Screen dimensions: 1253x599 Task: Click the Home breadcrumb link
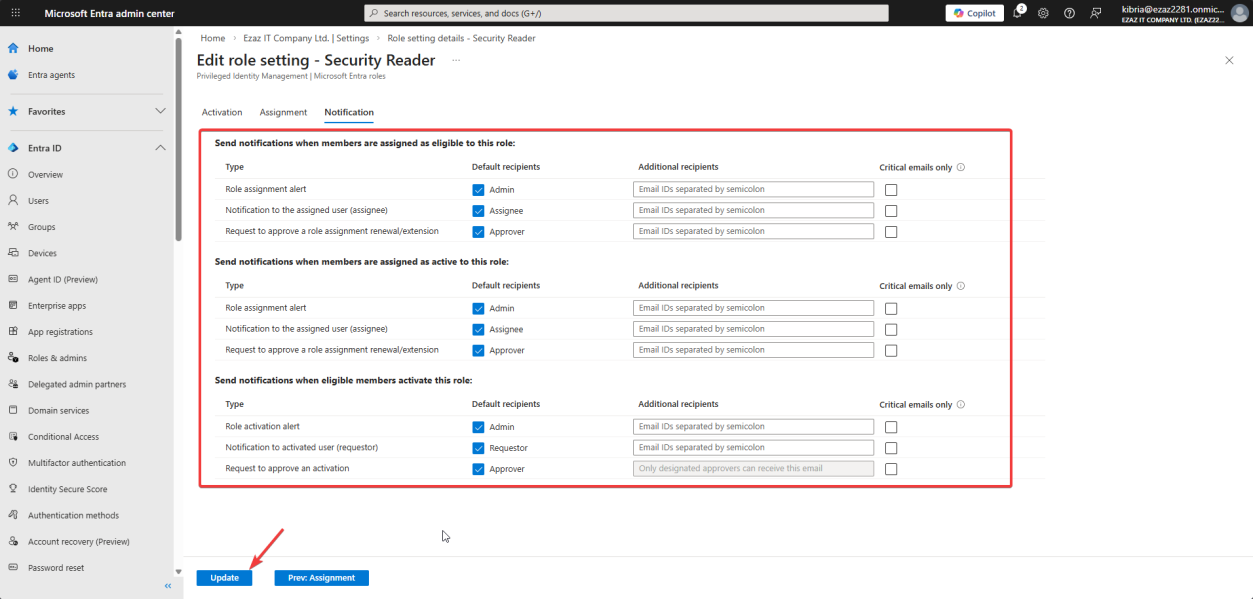212,38
